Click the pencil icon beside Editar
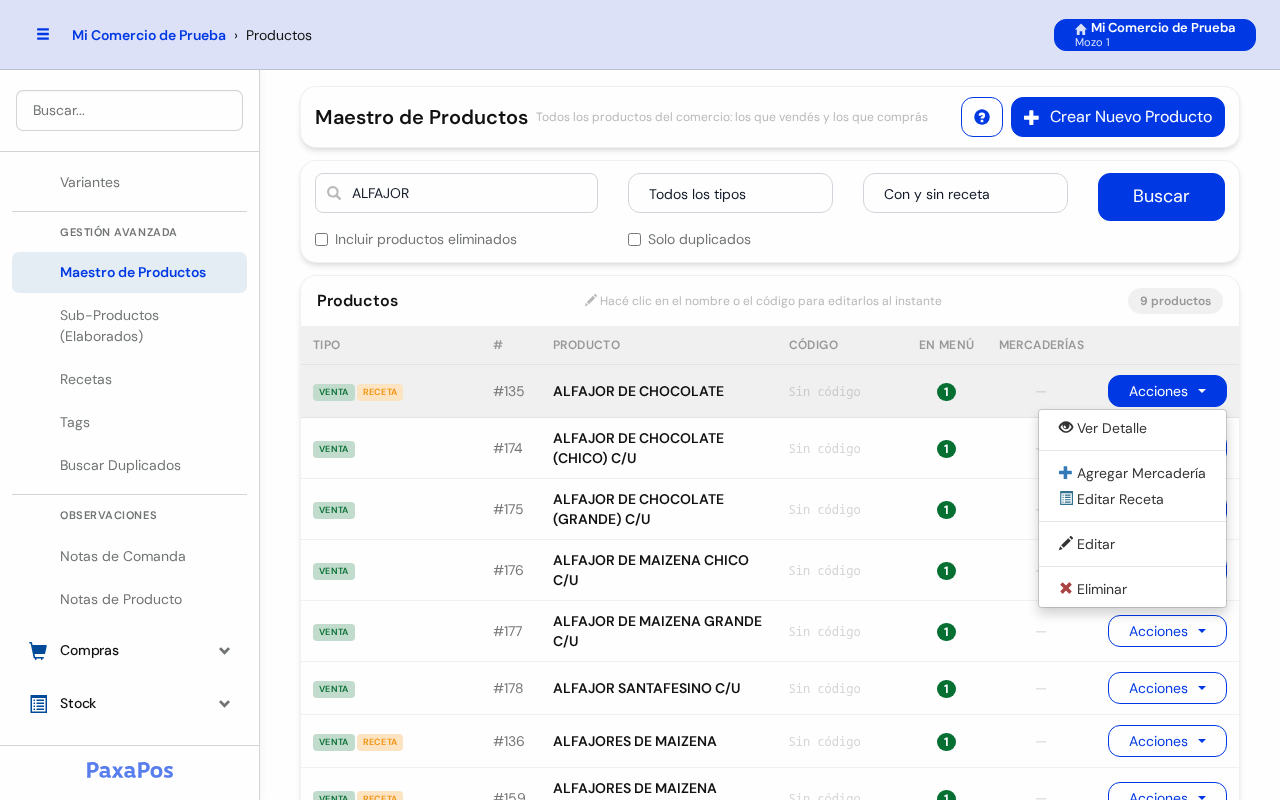1280x800 pixels. (x=1066, y=543)
